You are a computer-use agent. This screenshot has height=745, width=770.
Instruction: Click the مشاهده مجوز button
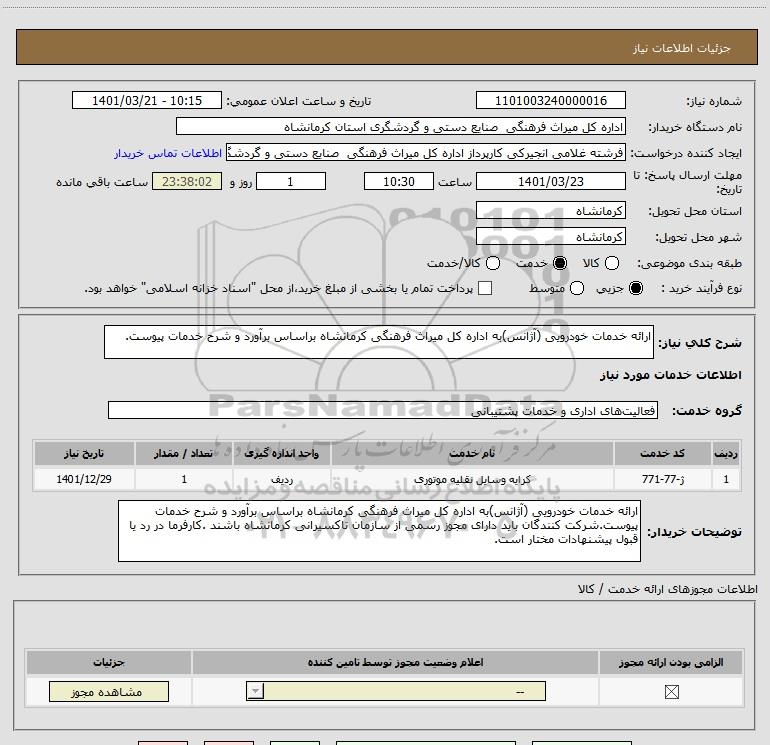[109, 691]
